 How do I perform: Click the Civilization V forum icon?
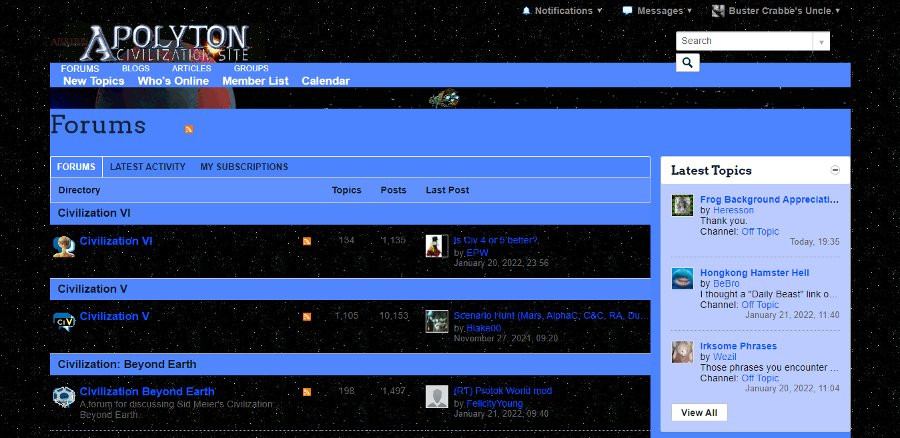tap(64, 322)
